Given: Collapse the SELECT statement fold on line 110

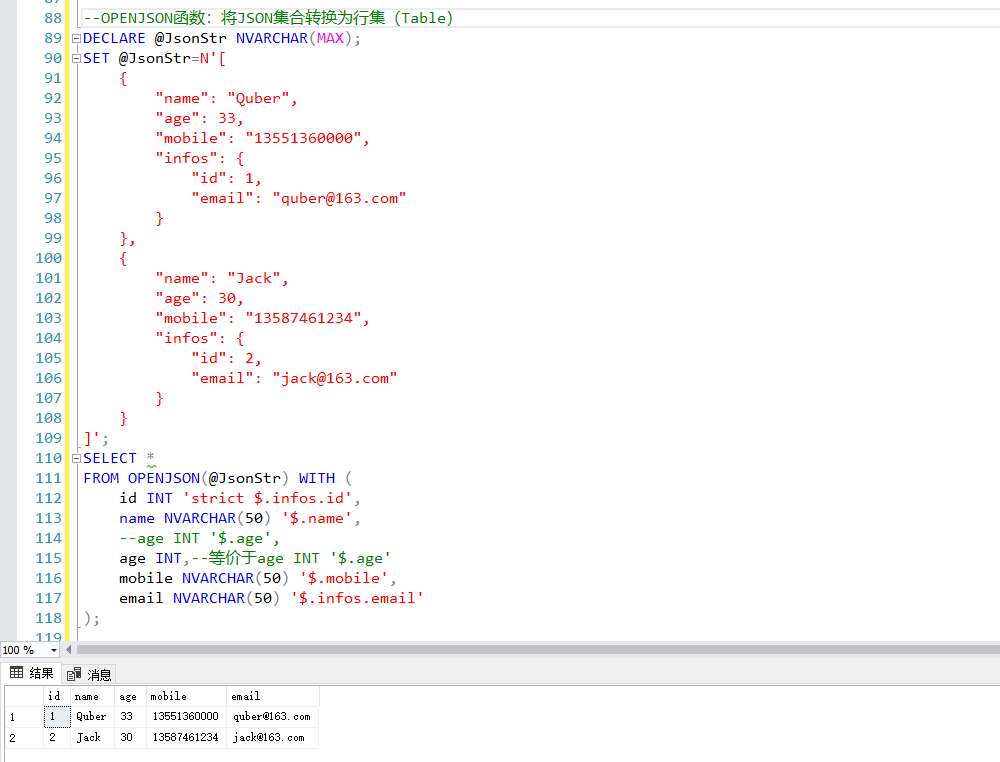Looking at the screenshot, I should click(x=75, y=458).
